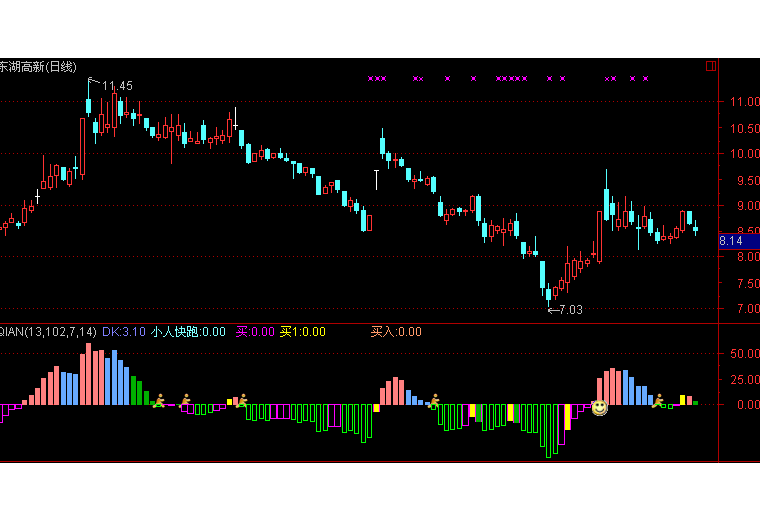This screenshot has width=760, height=522.
Task: Click the DK:3.10 indicator value
Action: [x=124, y=332]
